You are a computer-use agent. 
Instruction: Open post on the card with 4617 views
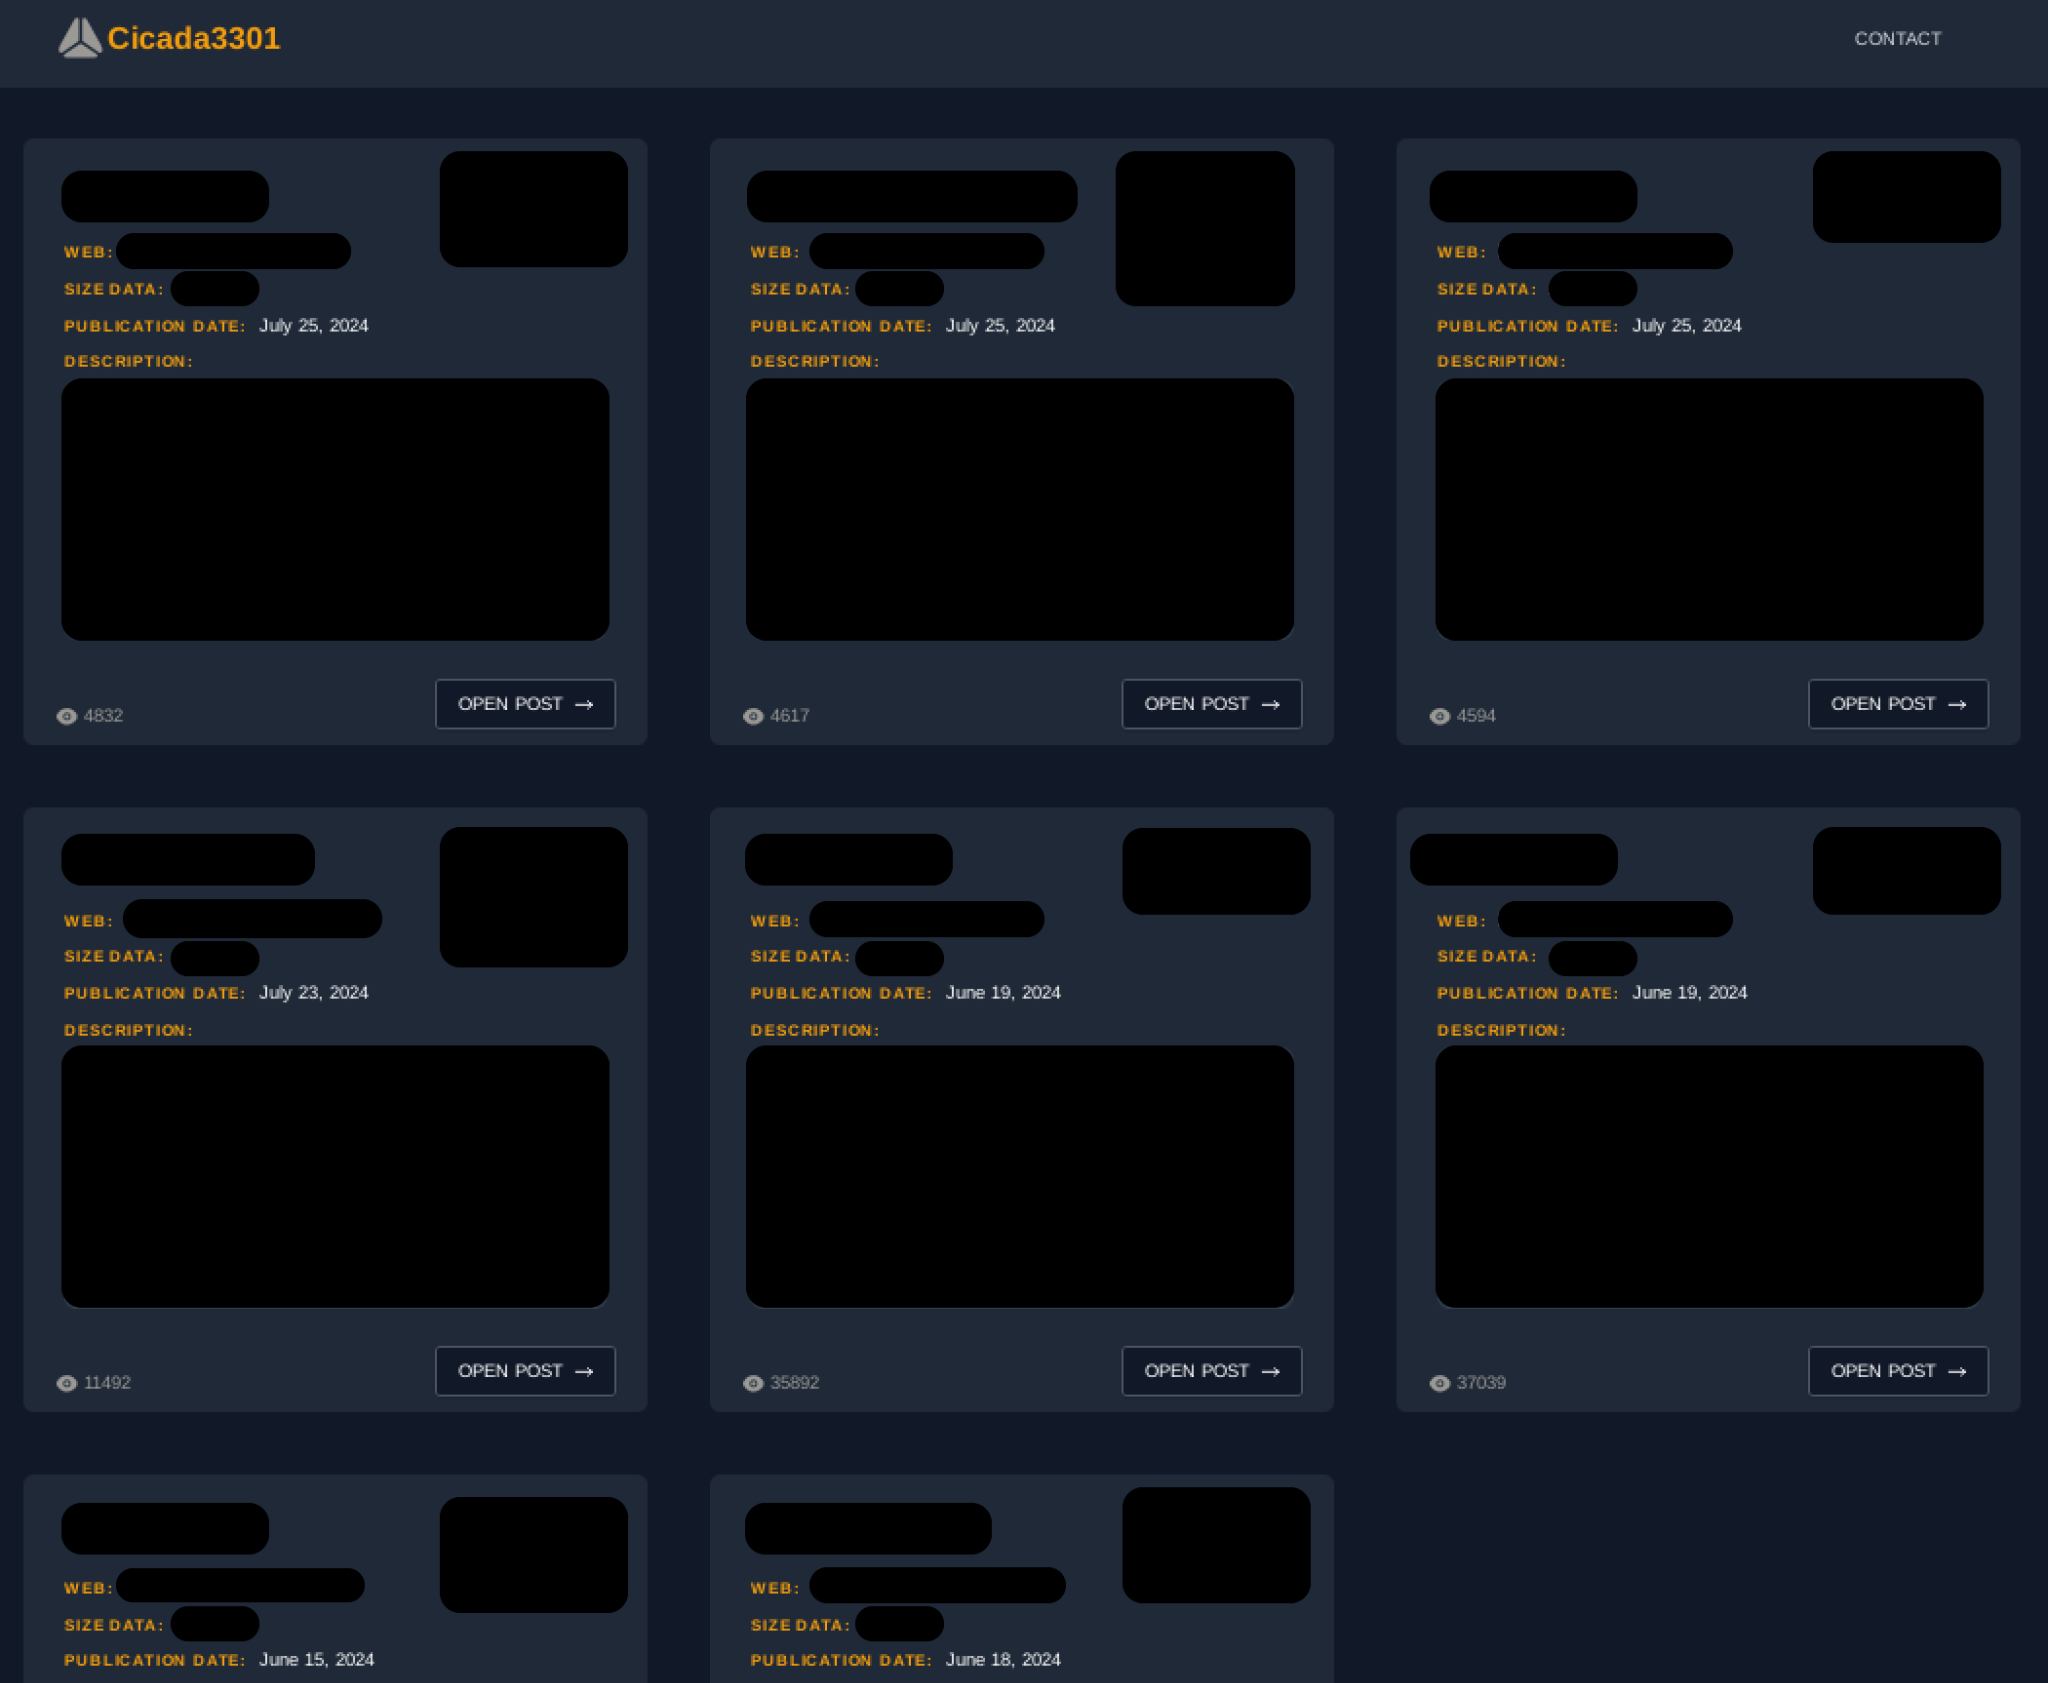click(1211, 704)
